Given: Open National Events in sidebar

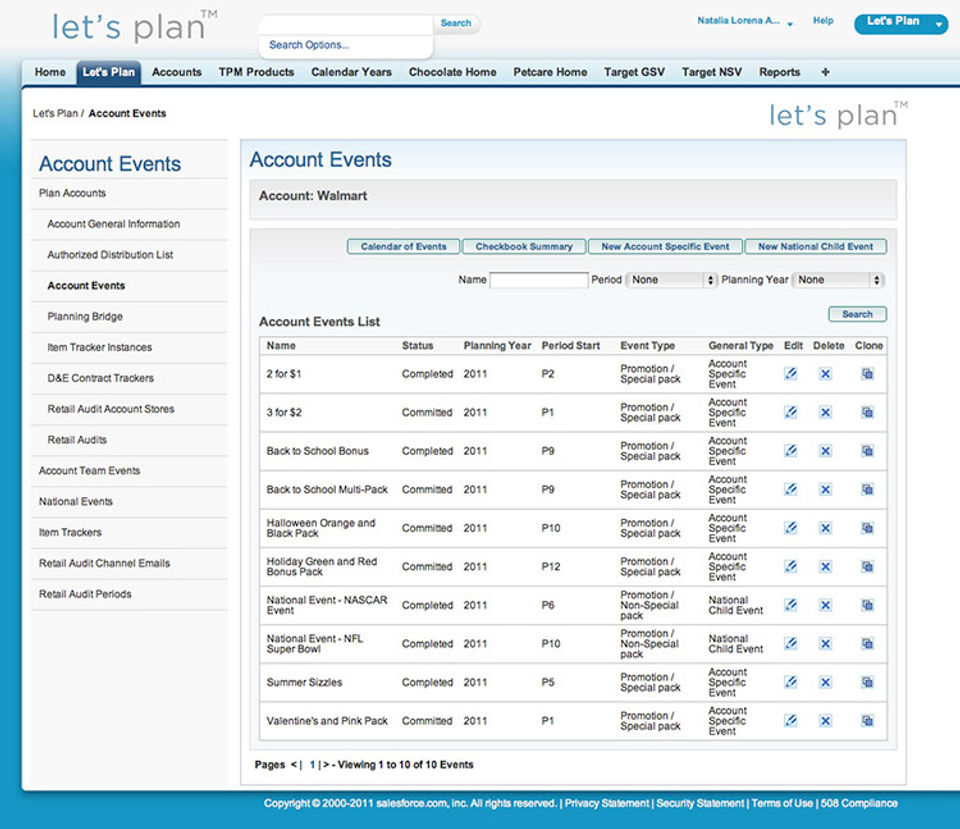Looking at the screenshot, I should 76,501.
